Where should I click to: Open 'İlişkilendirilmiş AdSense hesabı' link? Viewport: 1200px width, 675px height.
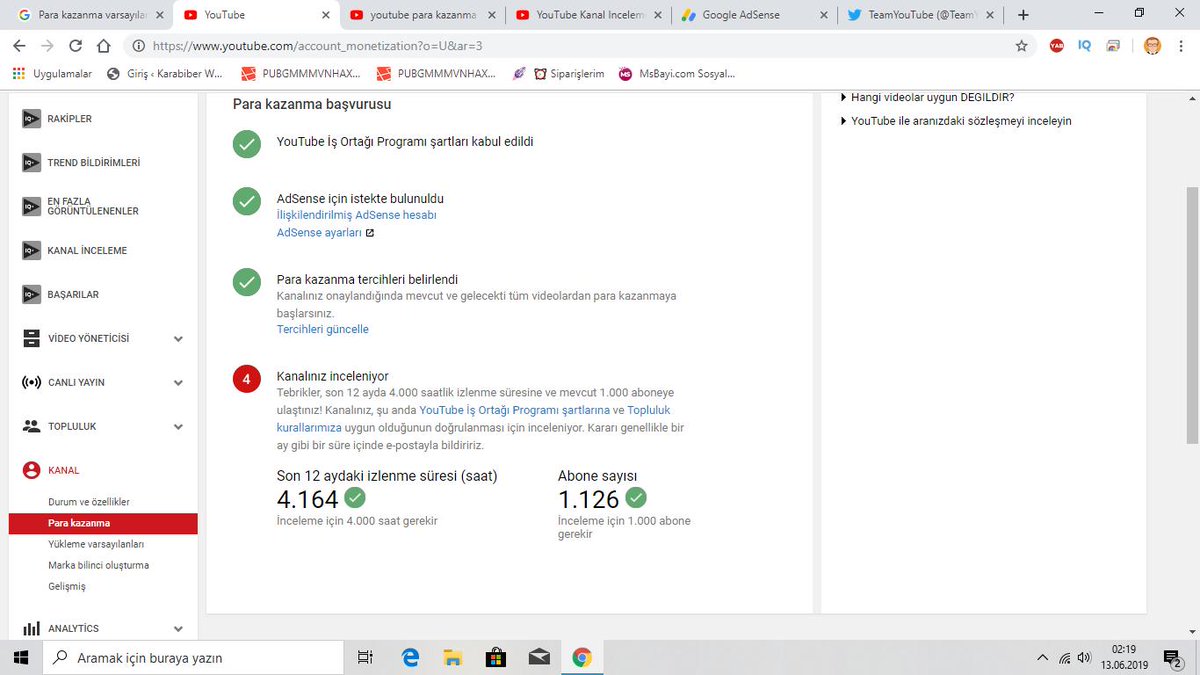(x=356, y=215)
